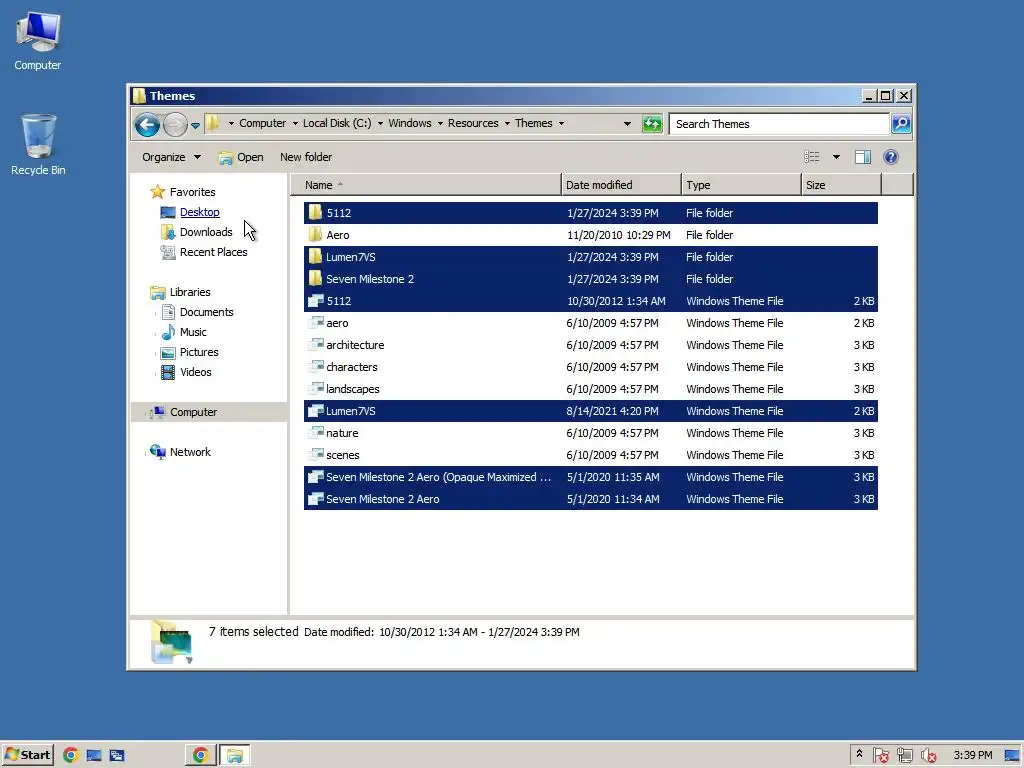
Task: Select Computer in the navigation pane
Action: pyautogui.click(x=193, y=412)
